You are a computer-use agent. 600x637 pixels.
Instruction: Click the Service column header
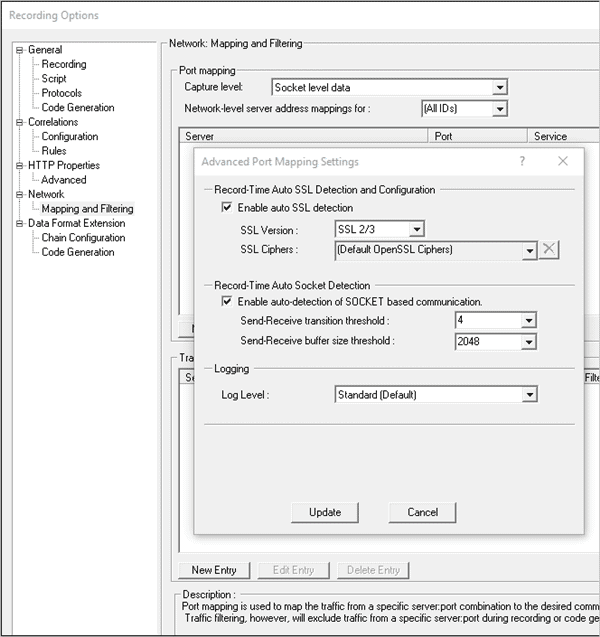564,136
